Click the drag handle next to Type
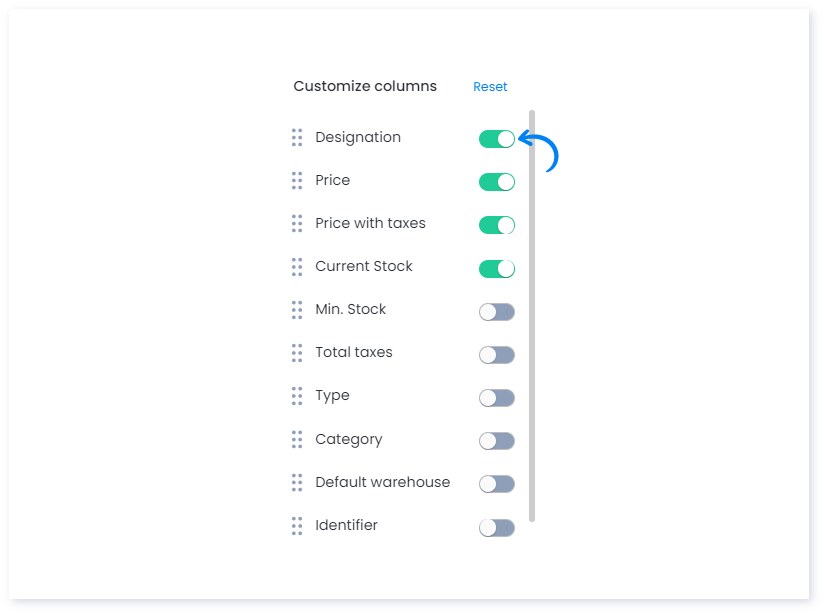 [296, 396]
